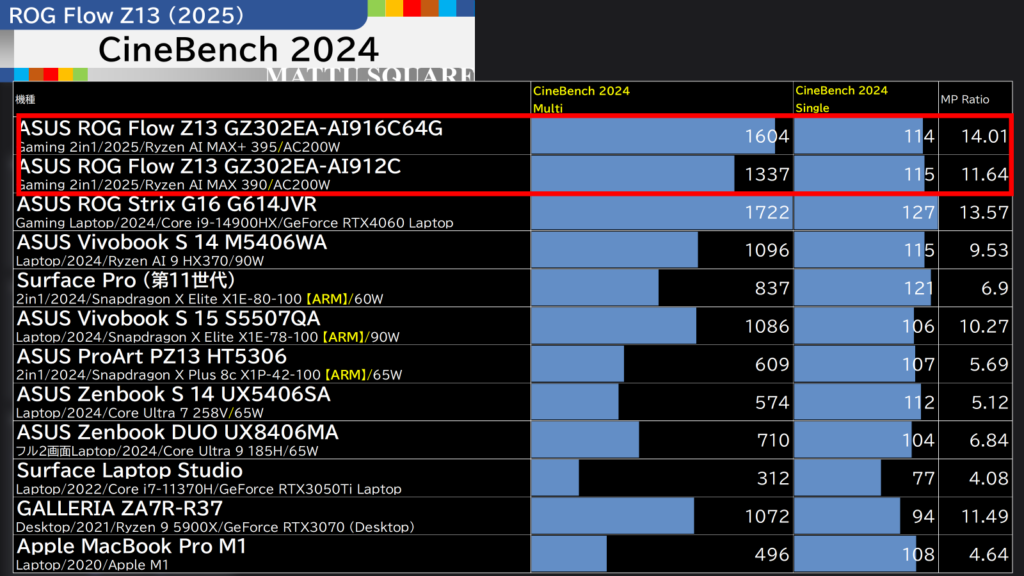The image size is (1024, 576).
Task: Click the multi score "1086"
Action: 767,326
